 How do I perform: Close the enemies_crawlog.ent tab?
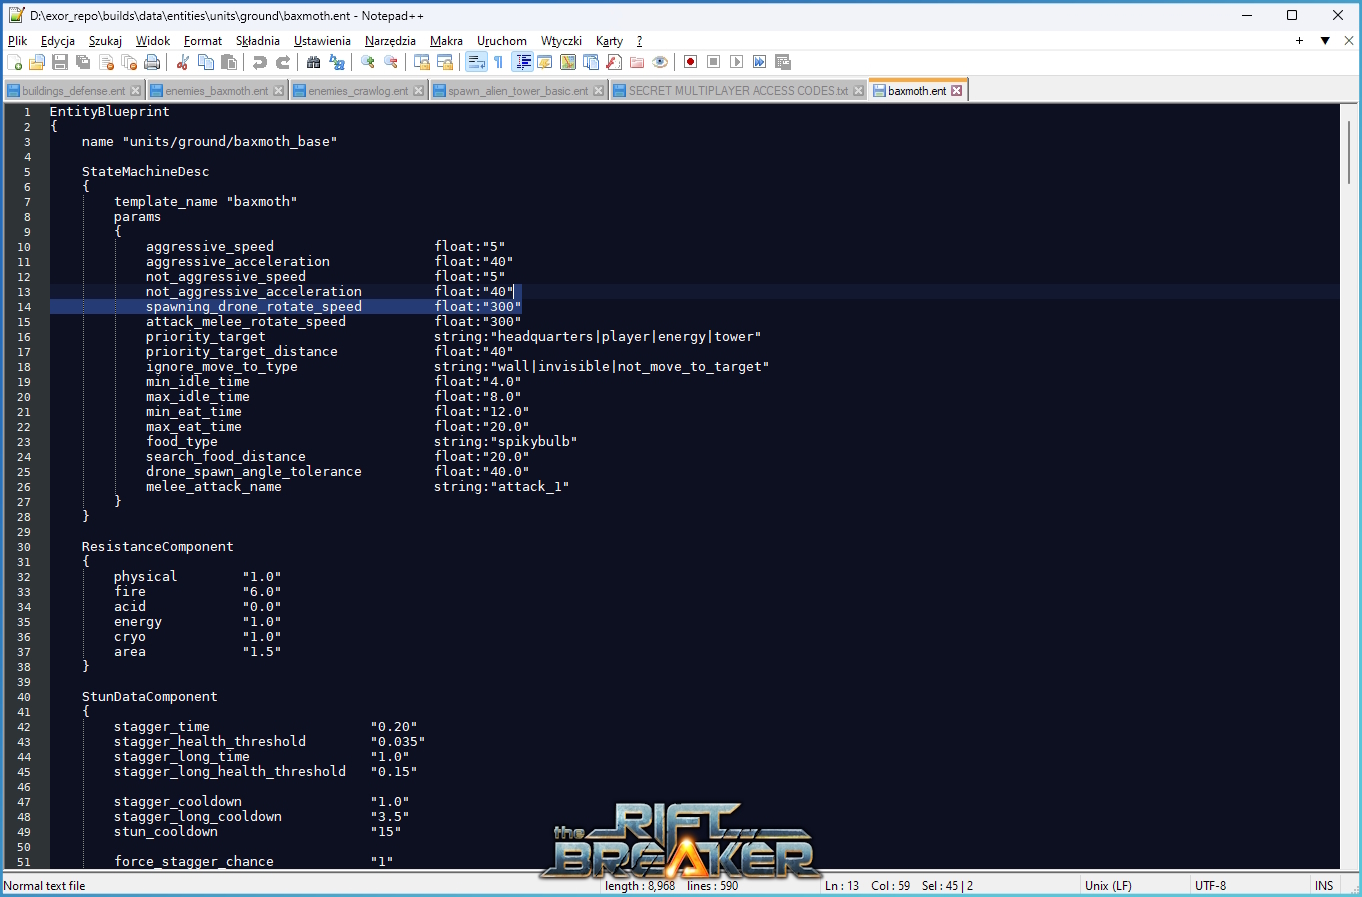coord(419,91)
